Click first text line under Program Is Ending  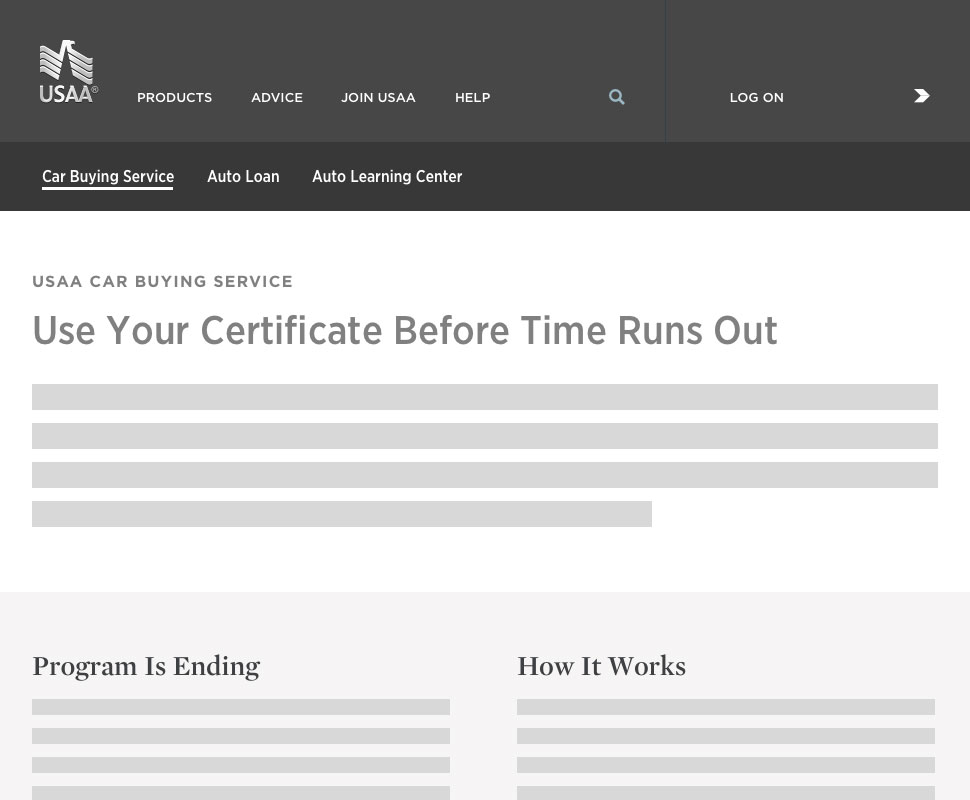(x=240, y=707)
